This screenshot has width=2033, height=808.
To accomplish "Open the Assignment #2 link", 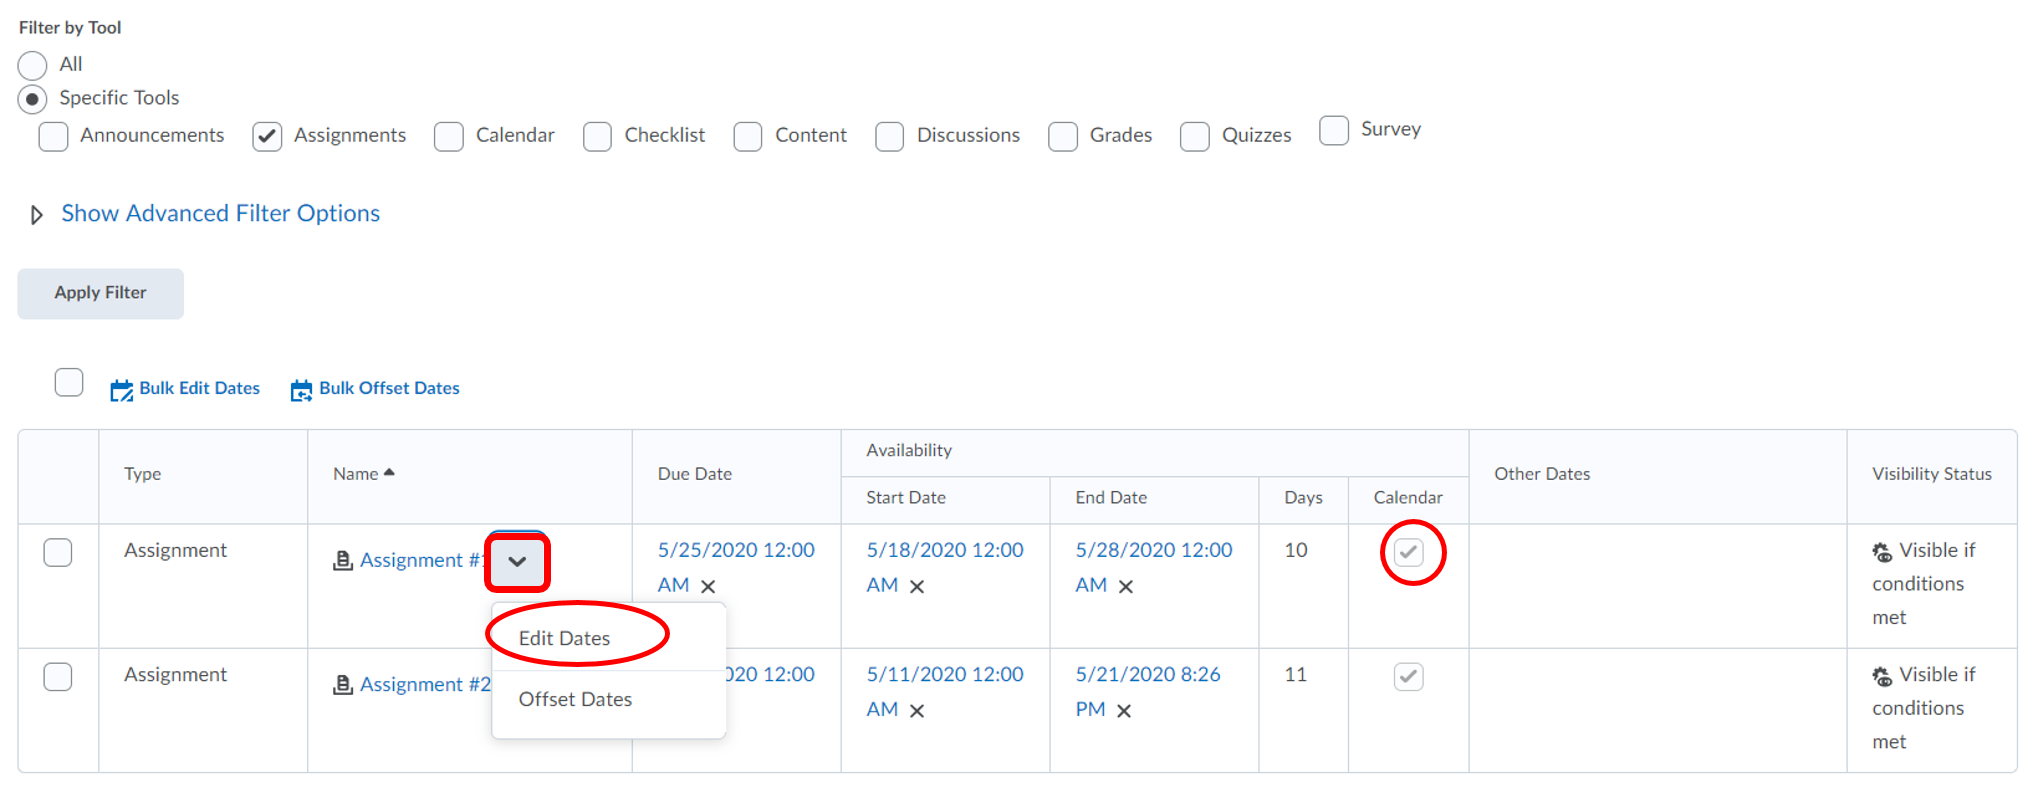I will [x=426, y=685].
